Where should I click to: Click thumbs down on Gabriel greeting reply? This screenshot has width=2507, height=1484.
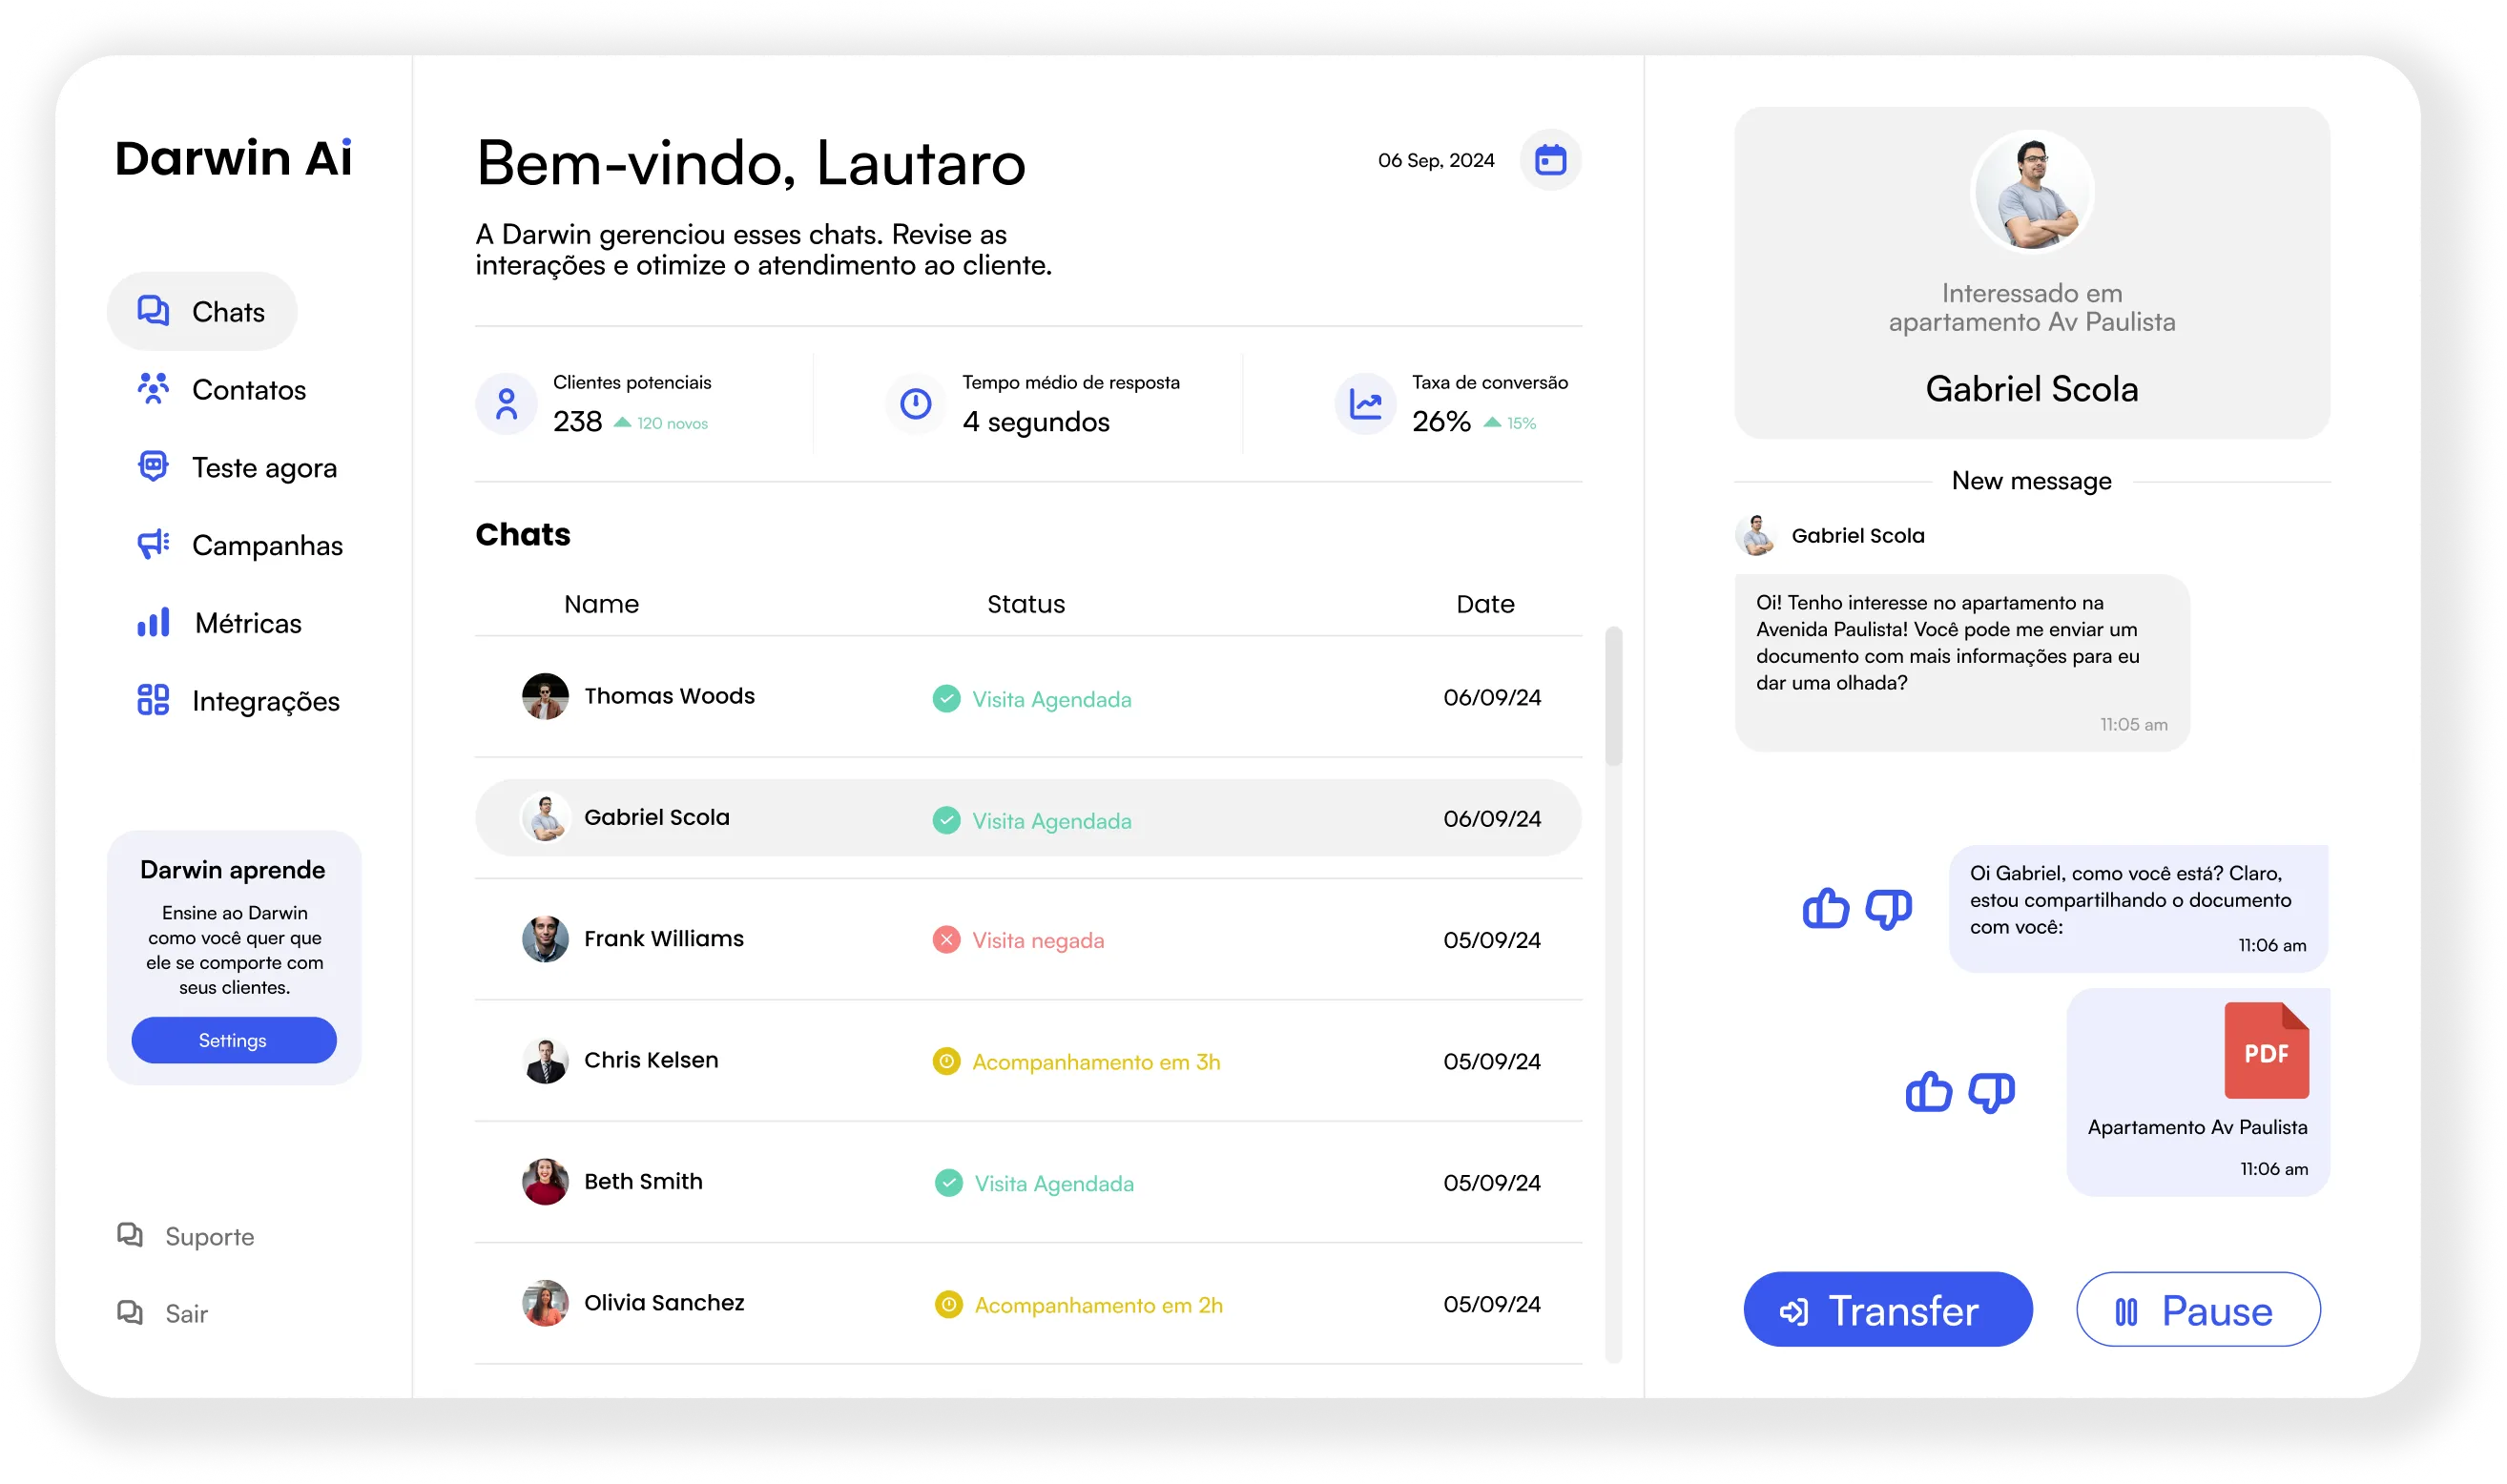point(1888,909)
